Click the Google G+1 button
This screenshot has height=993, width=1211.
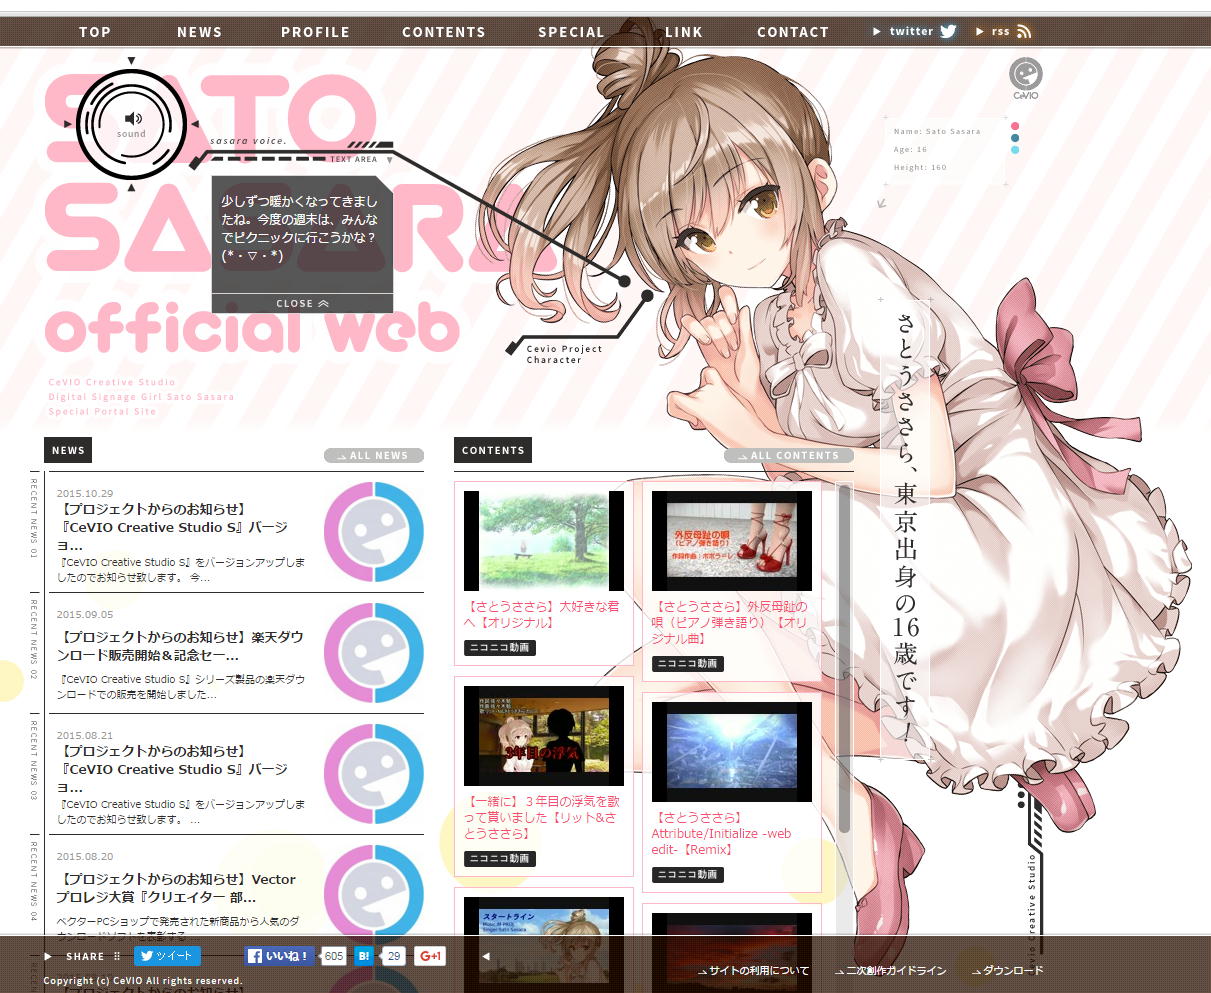(430, 956)
